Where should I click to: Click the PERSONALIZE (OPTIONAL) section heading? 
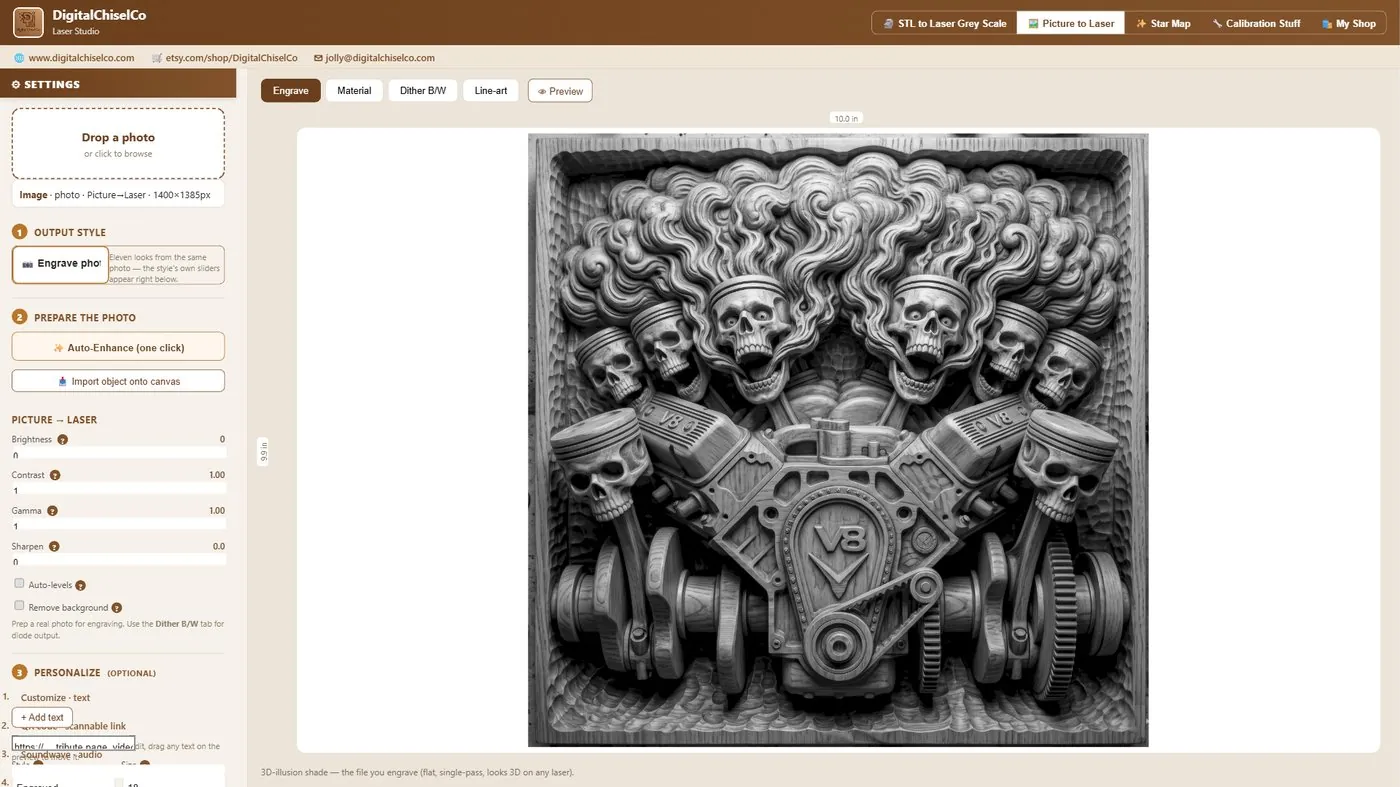pos(95,673)
